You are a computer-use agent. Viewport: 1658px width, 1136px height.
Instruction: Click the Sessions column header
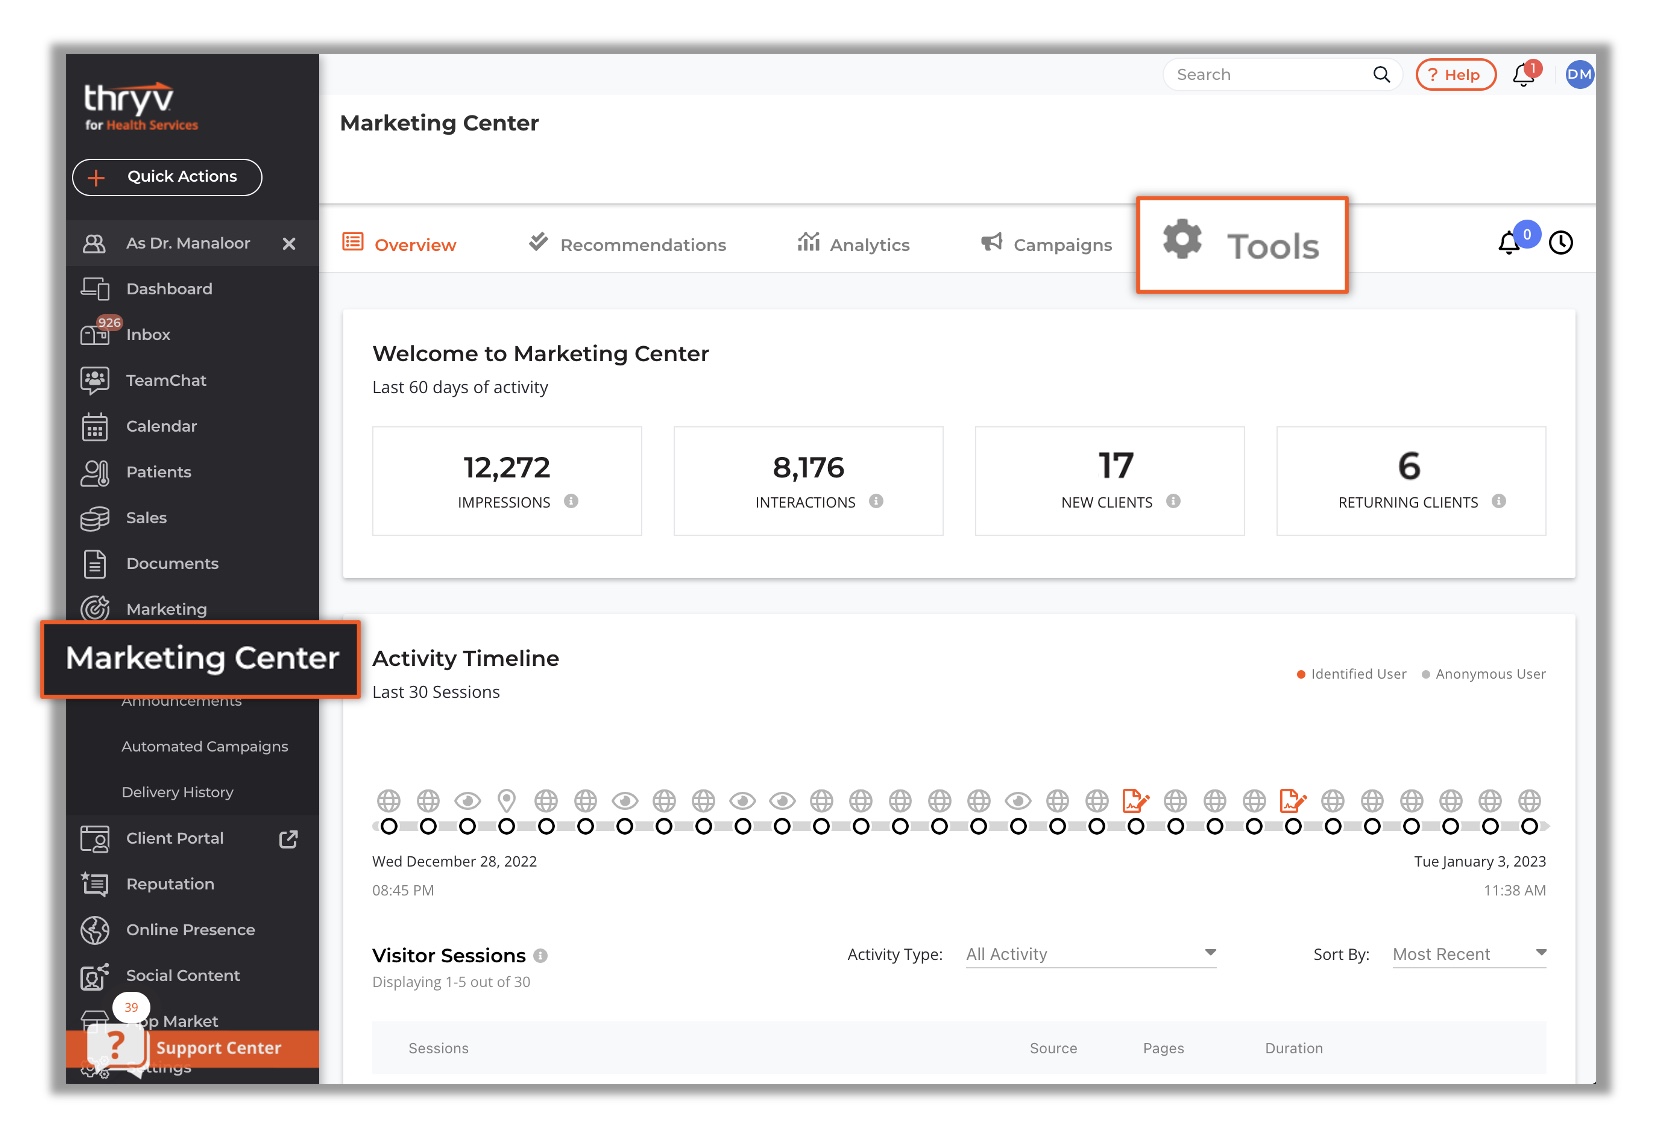(x=438, y=1049)
